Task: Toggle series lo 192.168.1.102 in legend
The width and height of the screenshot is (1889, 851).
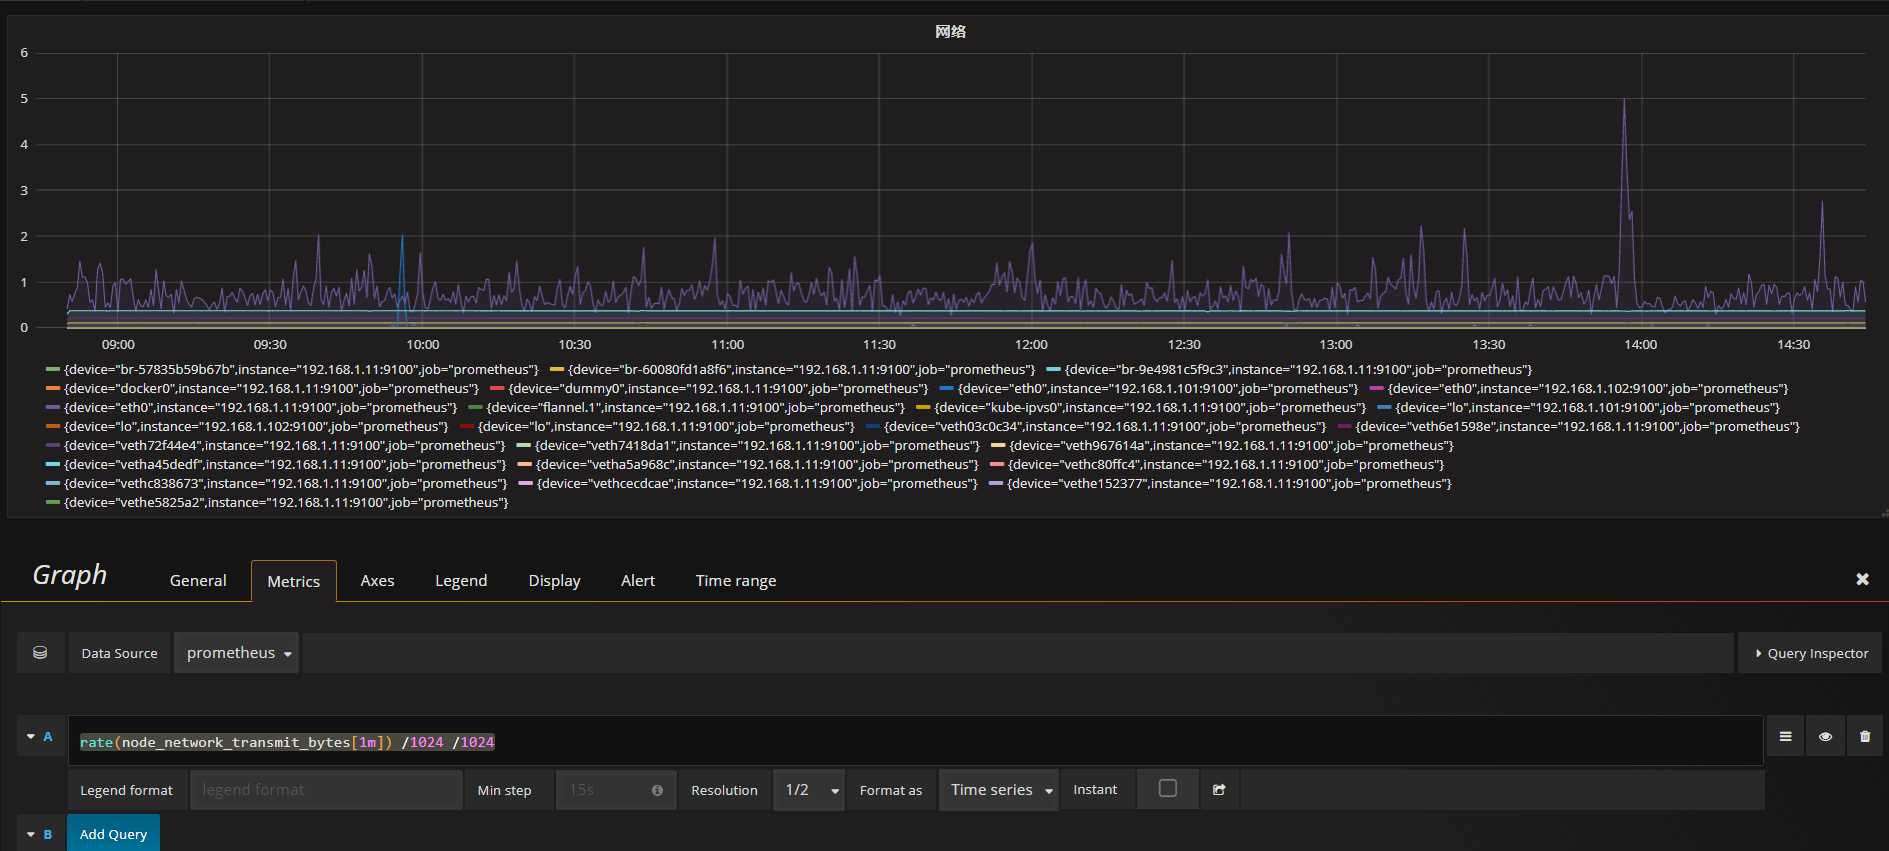Action: [256, 427]
